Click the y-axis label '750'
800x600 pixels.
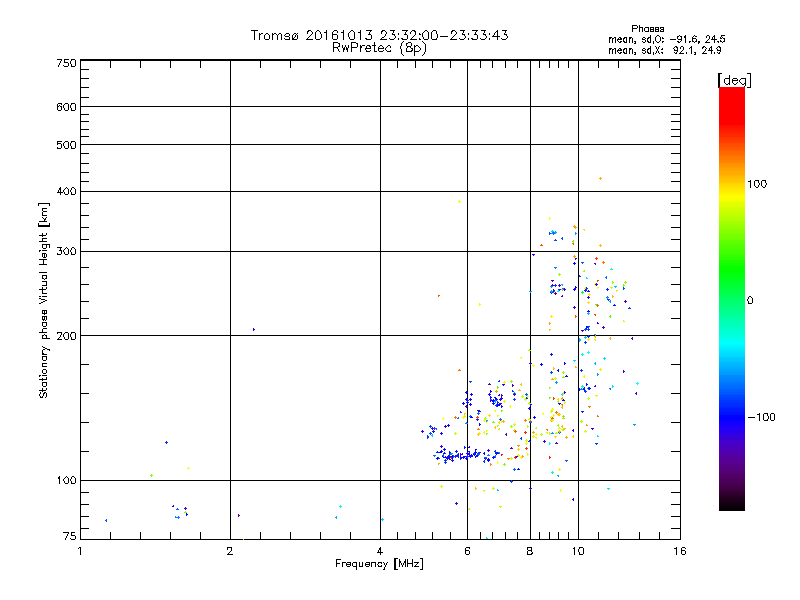click(66, 63)
